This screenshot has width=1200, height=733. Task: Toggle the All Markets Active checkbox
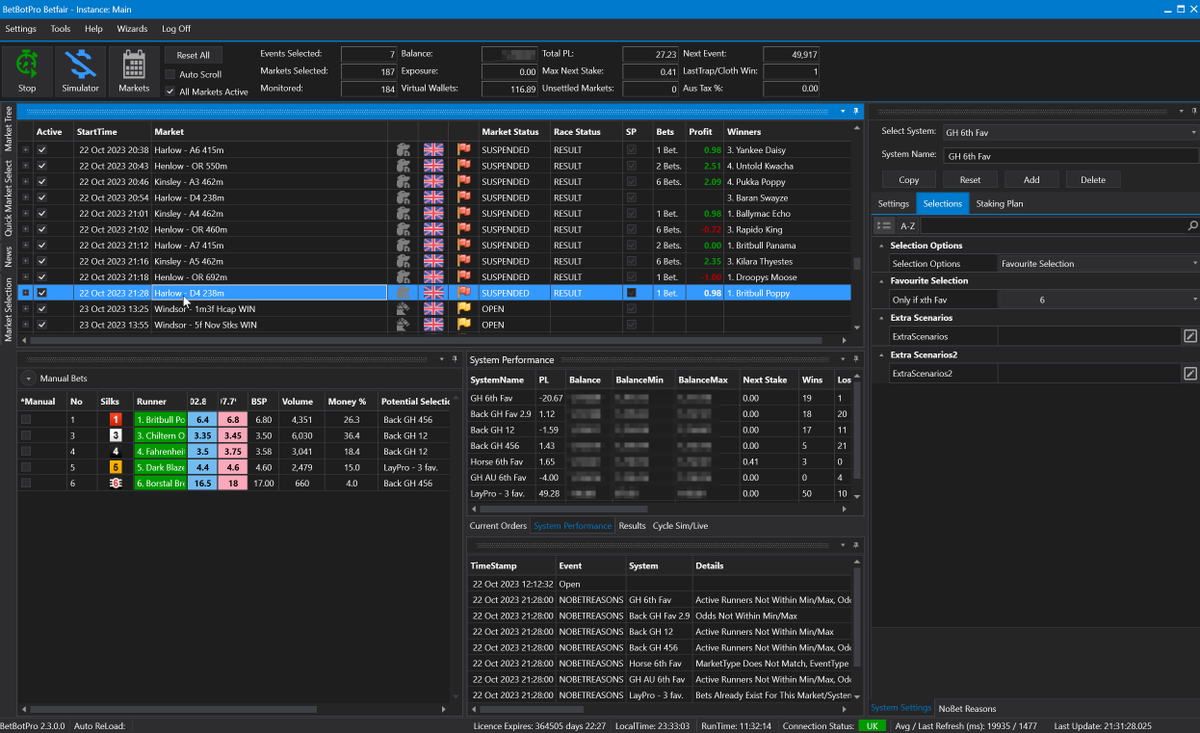(x=170, y=92)
